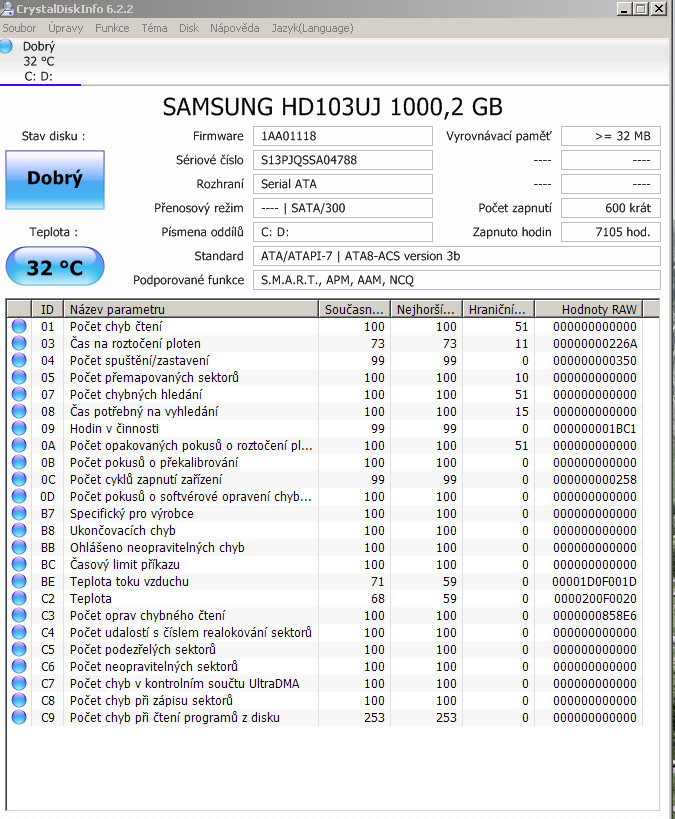Click status orb for Teplota row
675x819 pixels.
coord(19,599)
